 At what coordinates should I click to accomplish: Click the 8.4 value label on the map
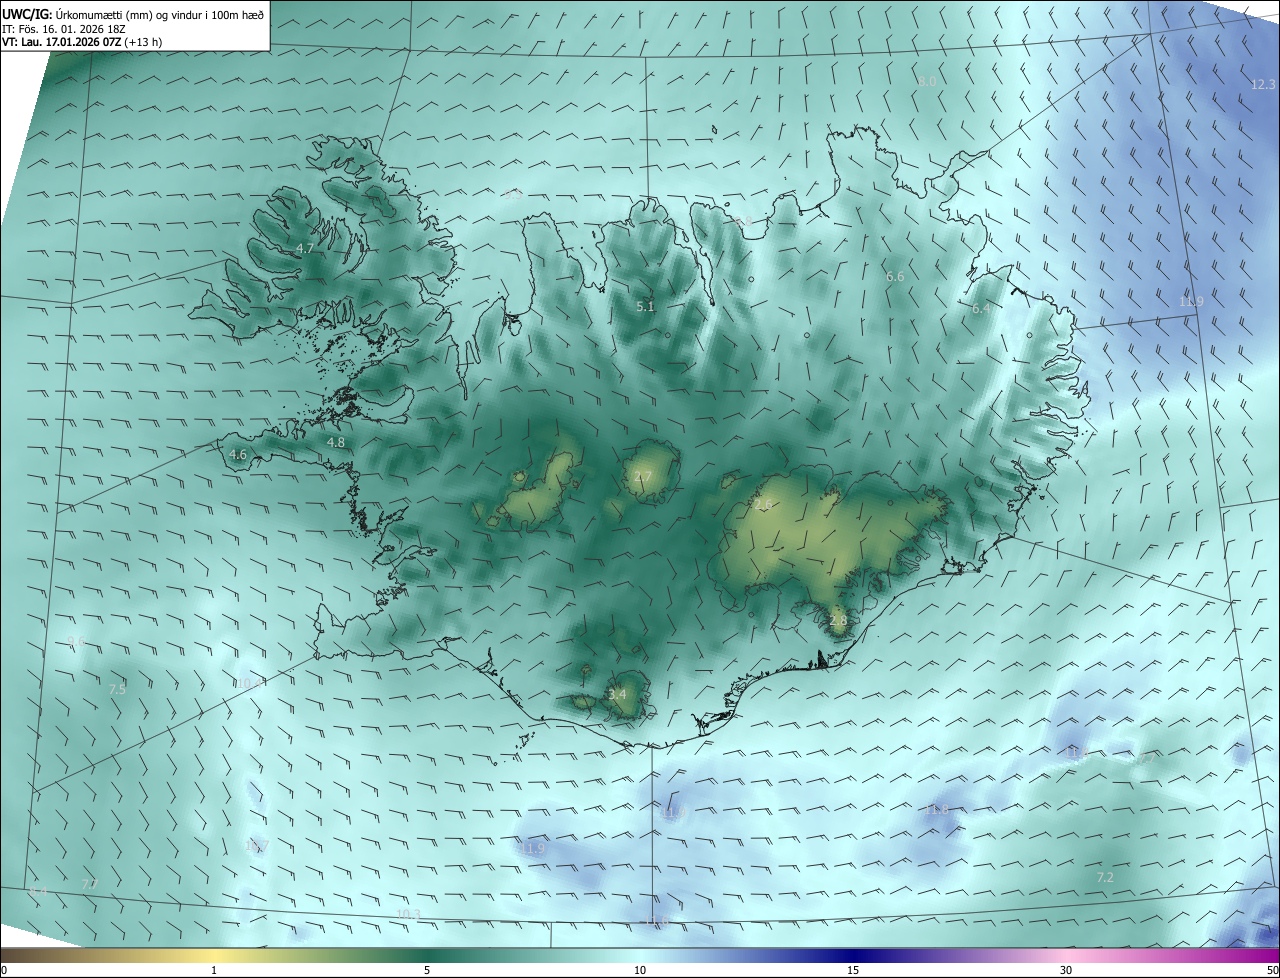[x=38, y=891]
